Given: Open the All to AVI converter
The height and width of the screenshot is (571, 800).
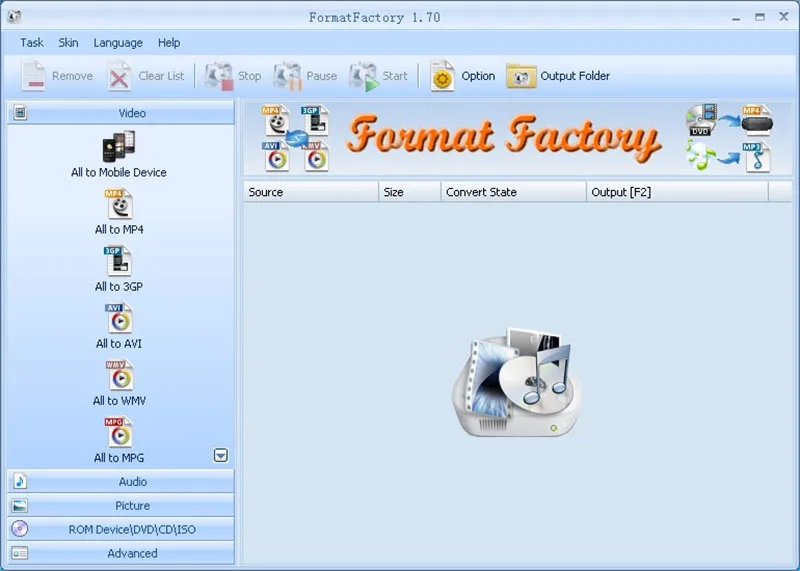Looking at the screenshot, I should (119, 318).
